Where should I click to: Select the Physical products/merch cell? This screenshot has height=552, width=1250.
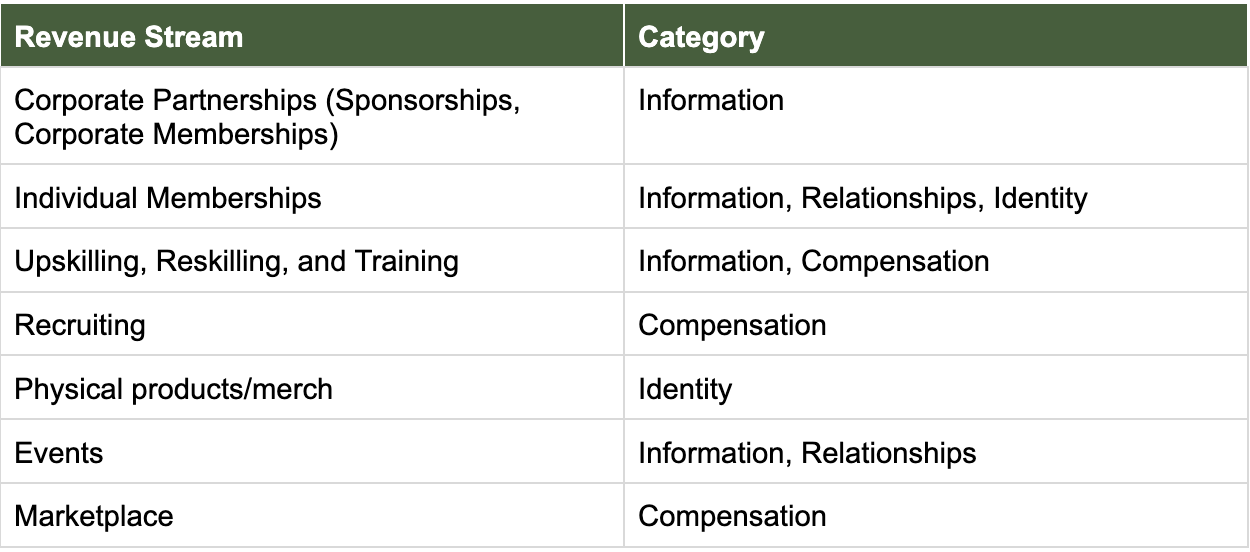(174, 389)
